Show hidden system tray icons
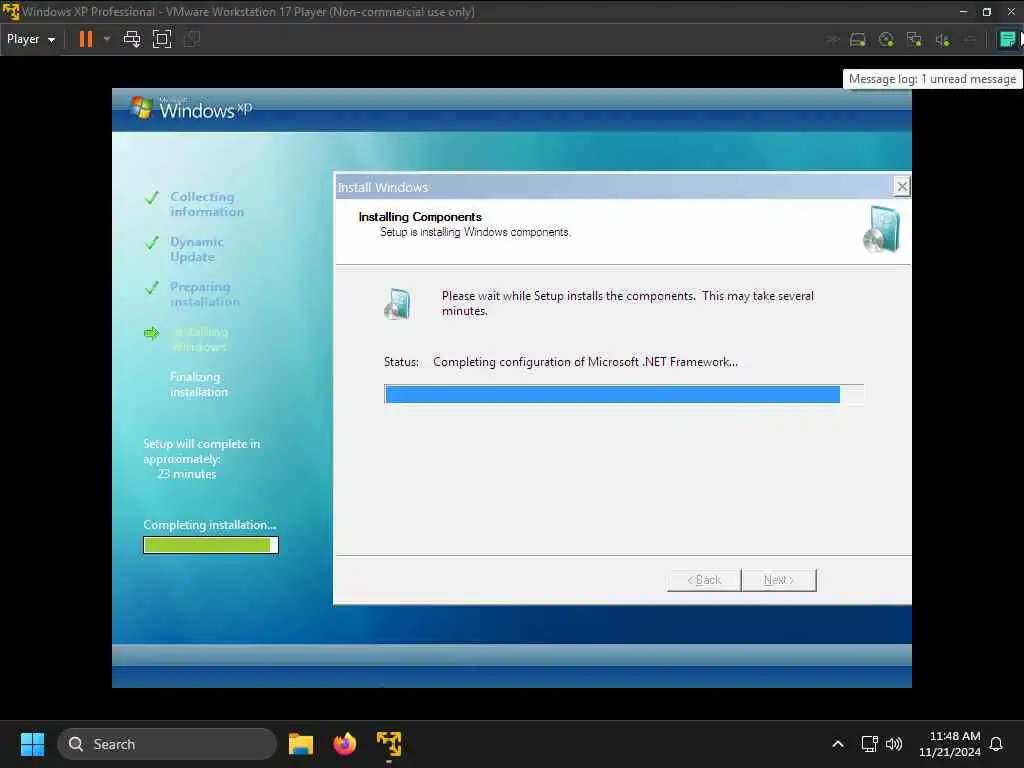Screen dimensions: 1024x768 838,744
